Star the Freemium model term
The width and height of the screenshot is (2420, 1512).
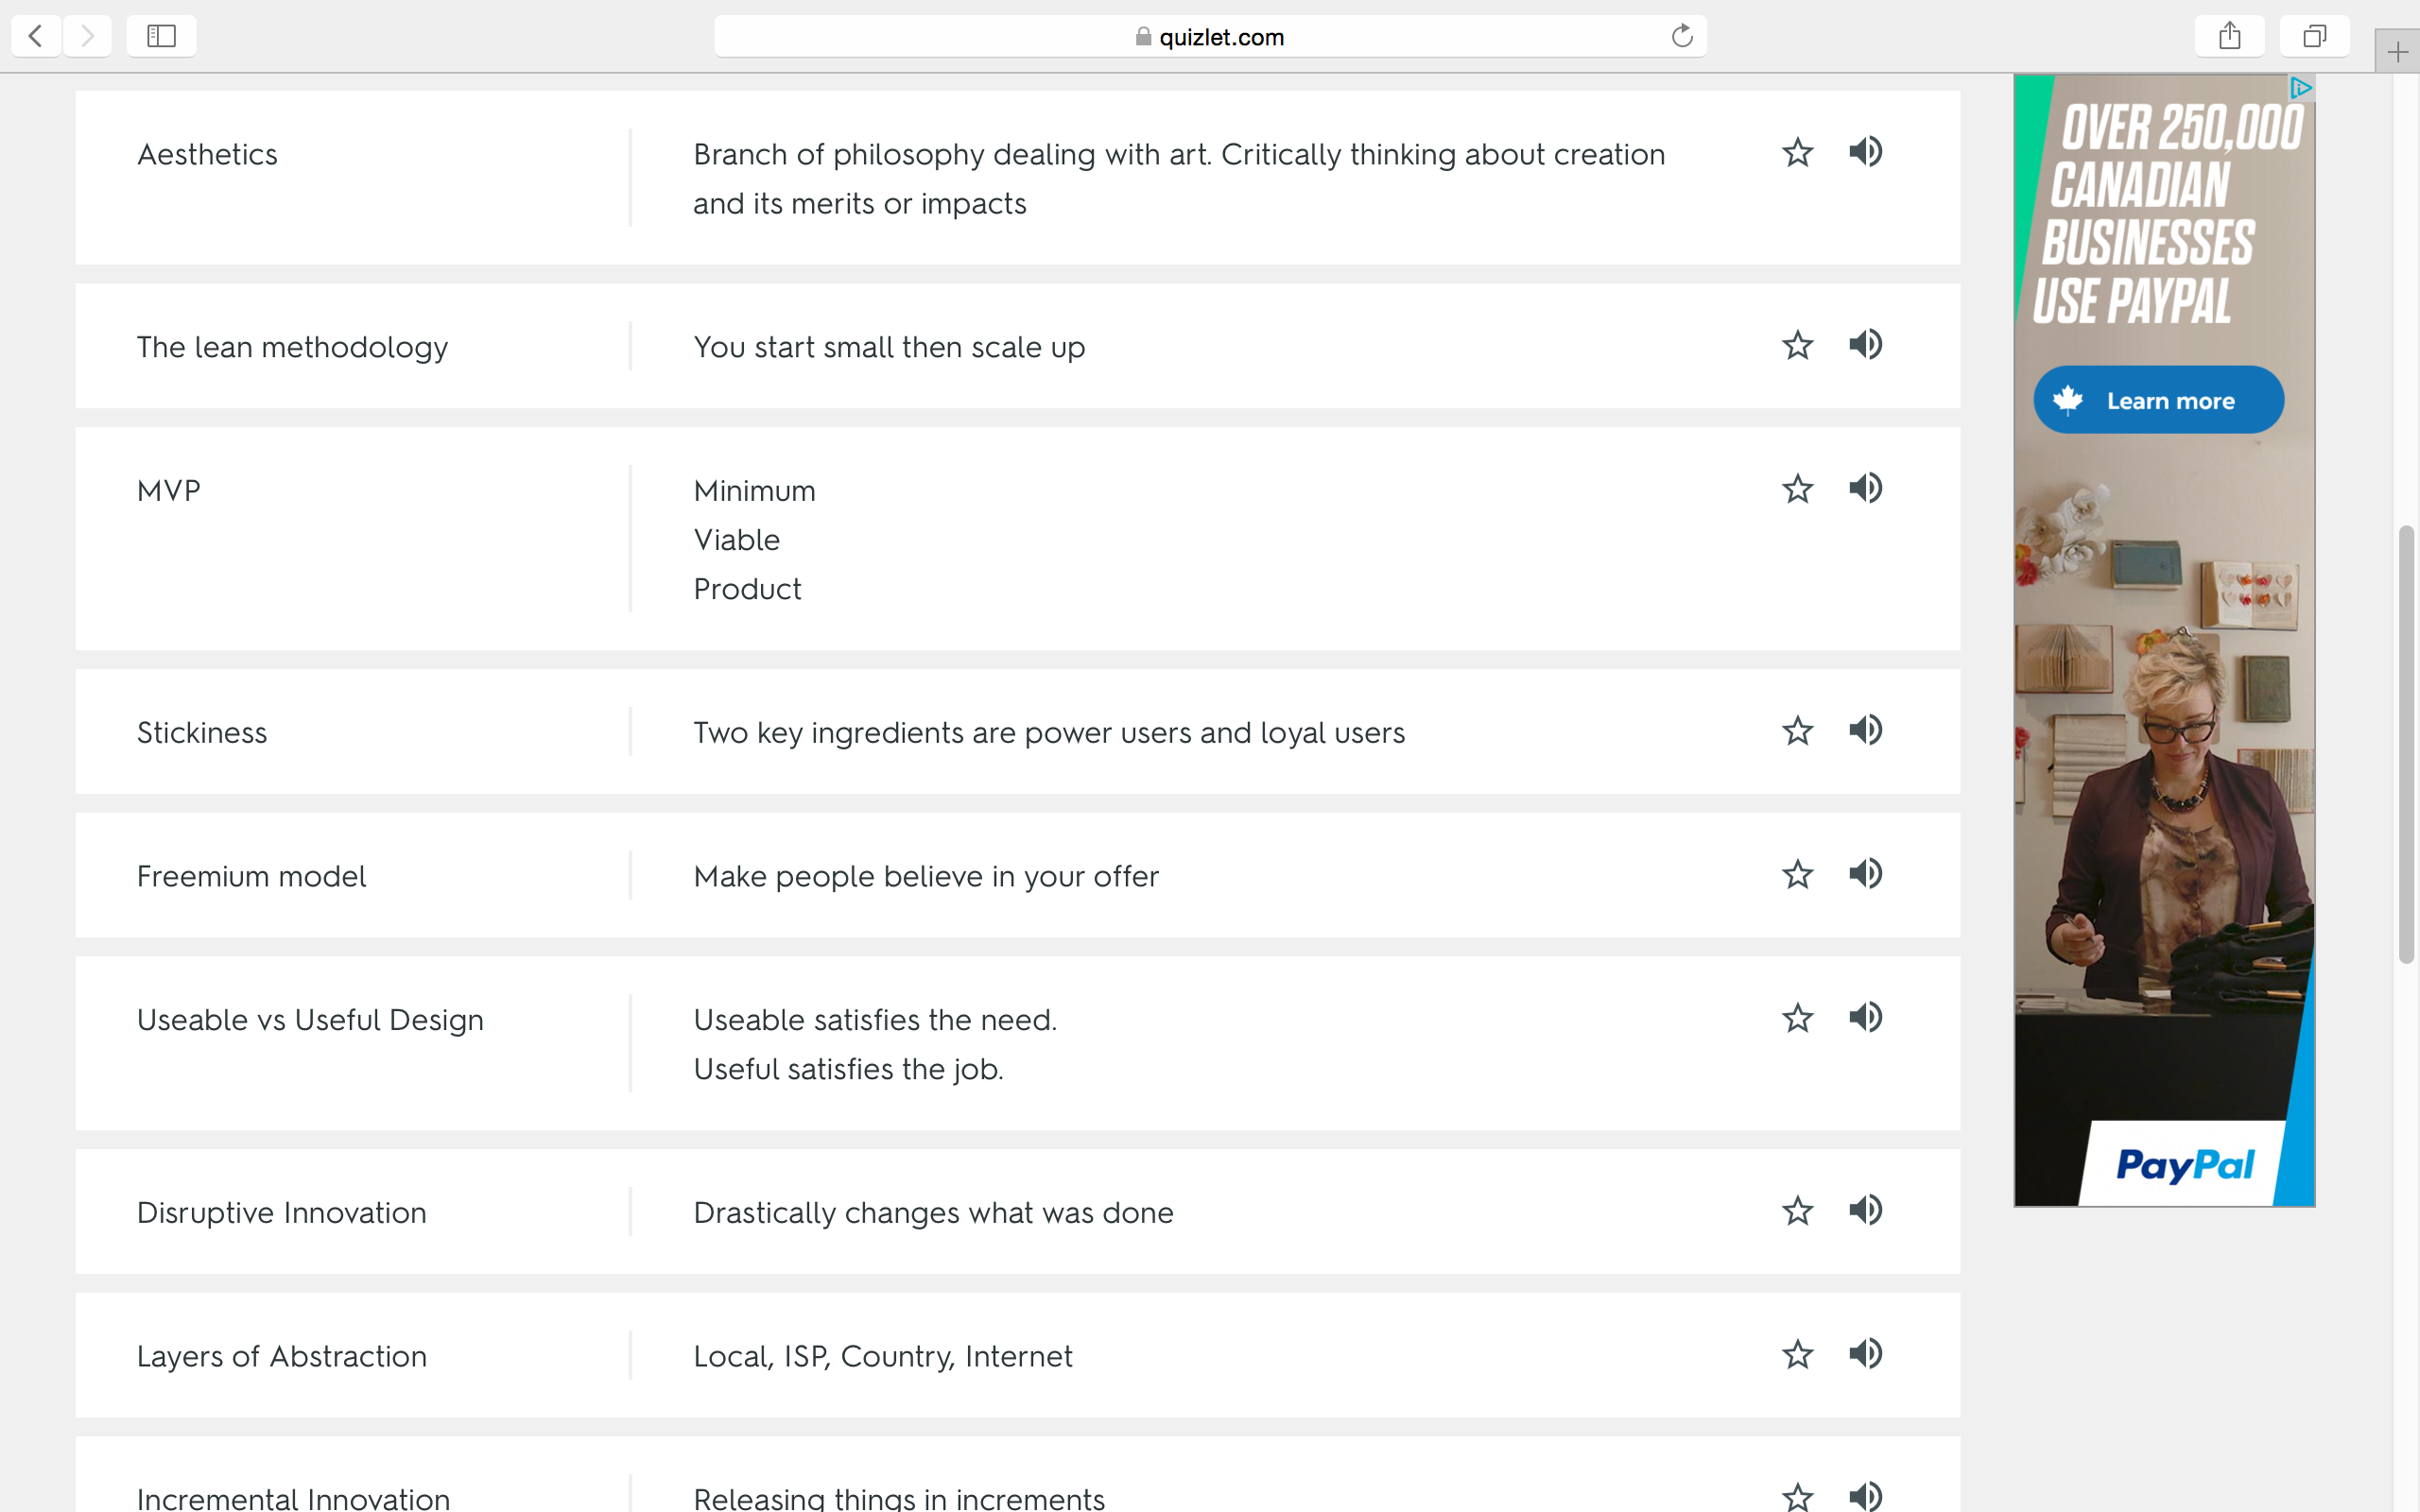(x=1797, y=874)
